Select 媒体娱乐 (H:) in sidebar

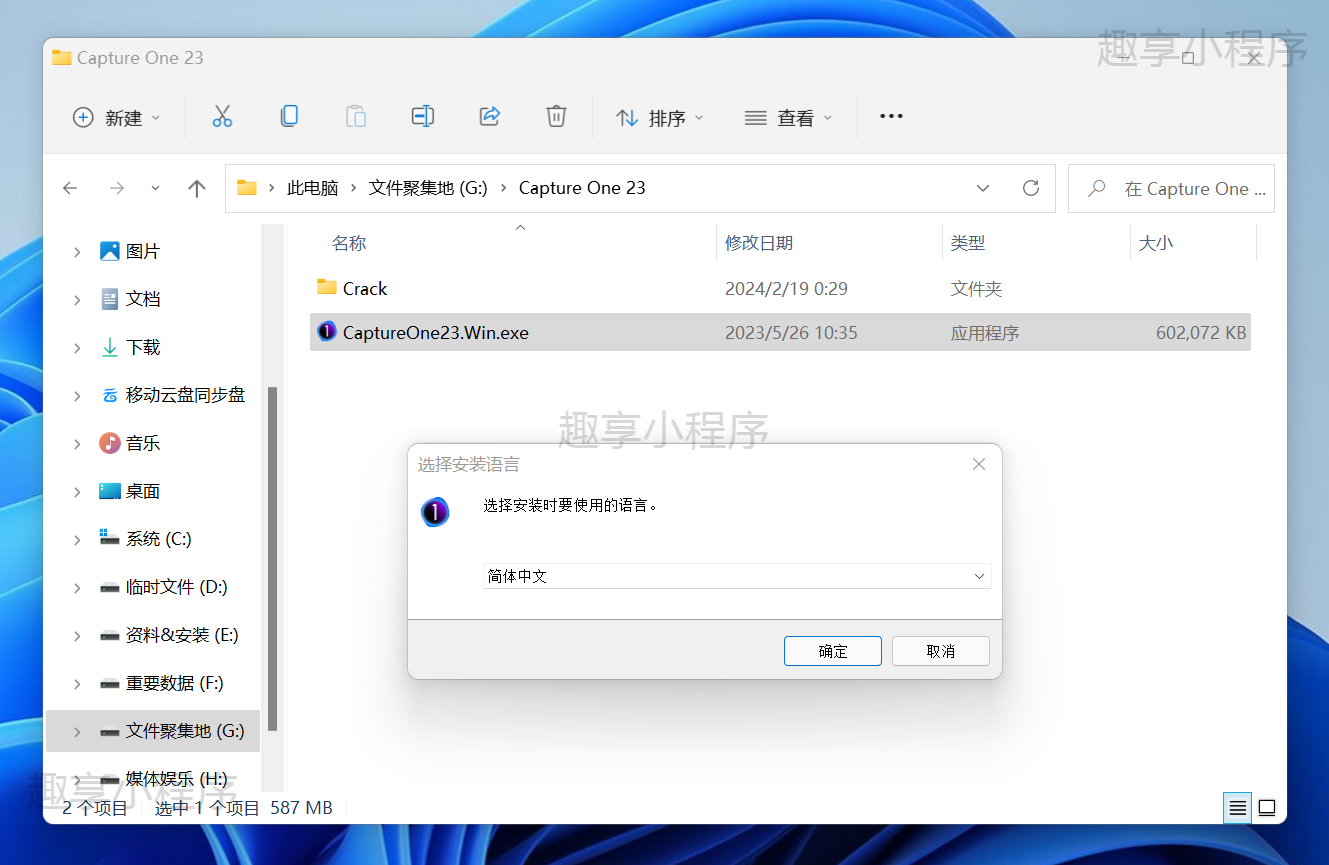pyautogui.click(x=176, y=779)
